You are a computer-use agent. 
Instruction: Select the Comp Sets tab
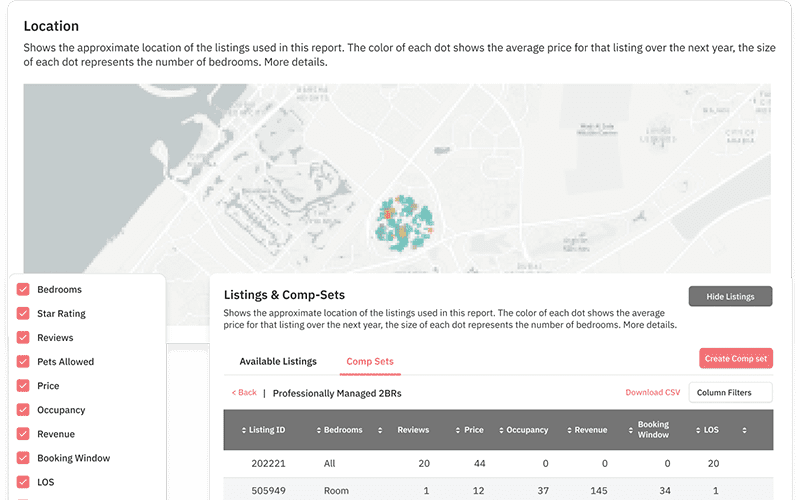(370, 361)
